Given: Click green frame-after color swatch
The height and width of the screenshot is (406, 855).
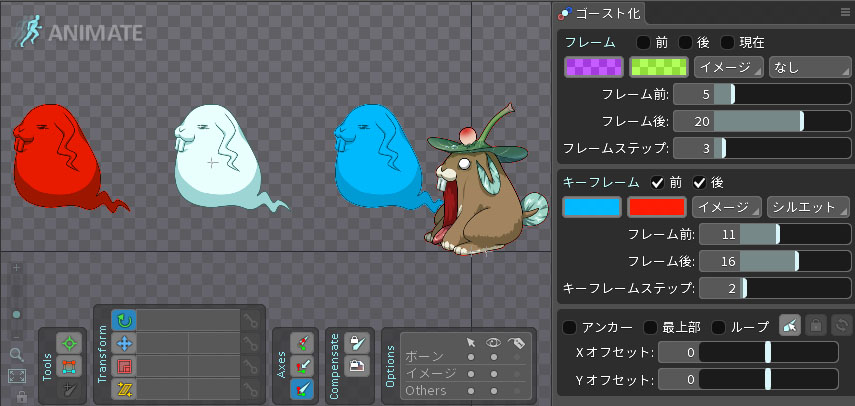Looking at the screenshot, I should tap(659, 67).
